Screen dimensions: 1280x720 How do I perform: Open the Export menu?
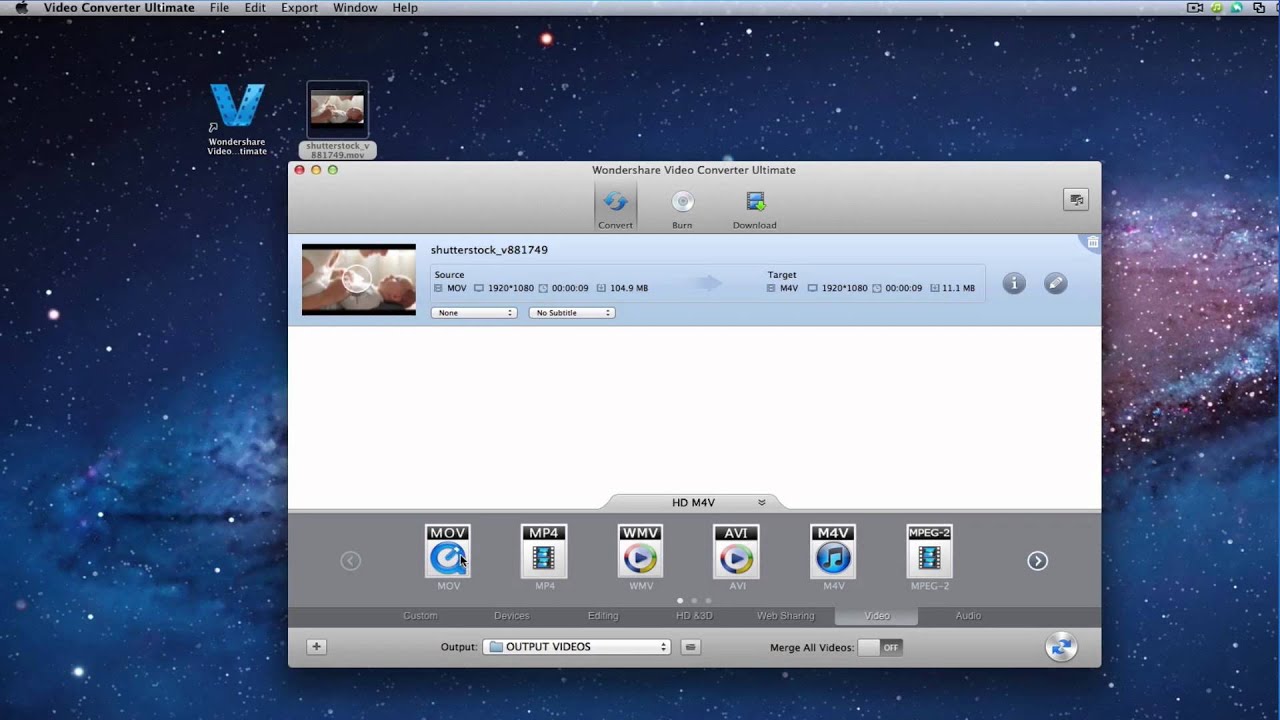tap(299, 8)
